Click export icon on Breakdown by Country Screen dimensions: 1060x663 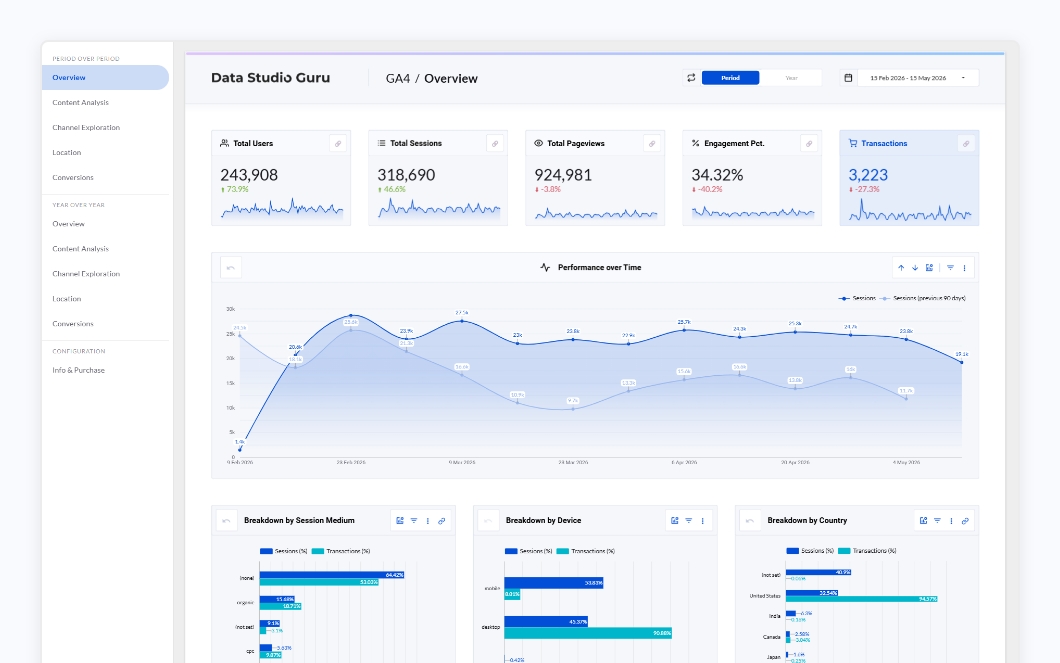coord(923,520)
